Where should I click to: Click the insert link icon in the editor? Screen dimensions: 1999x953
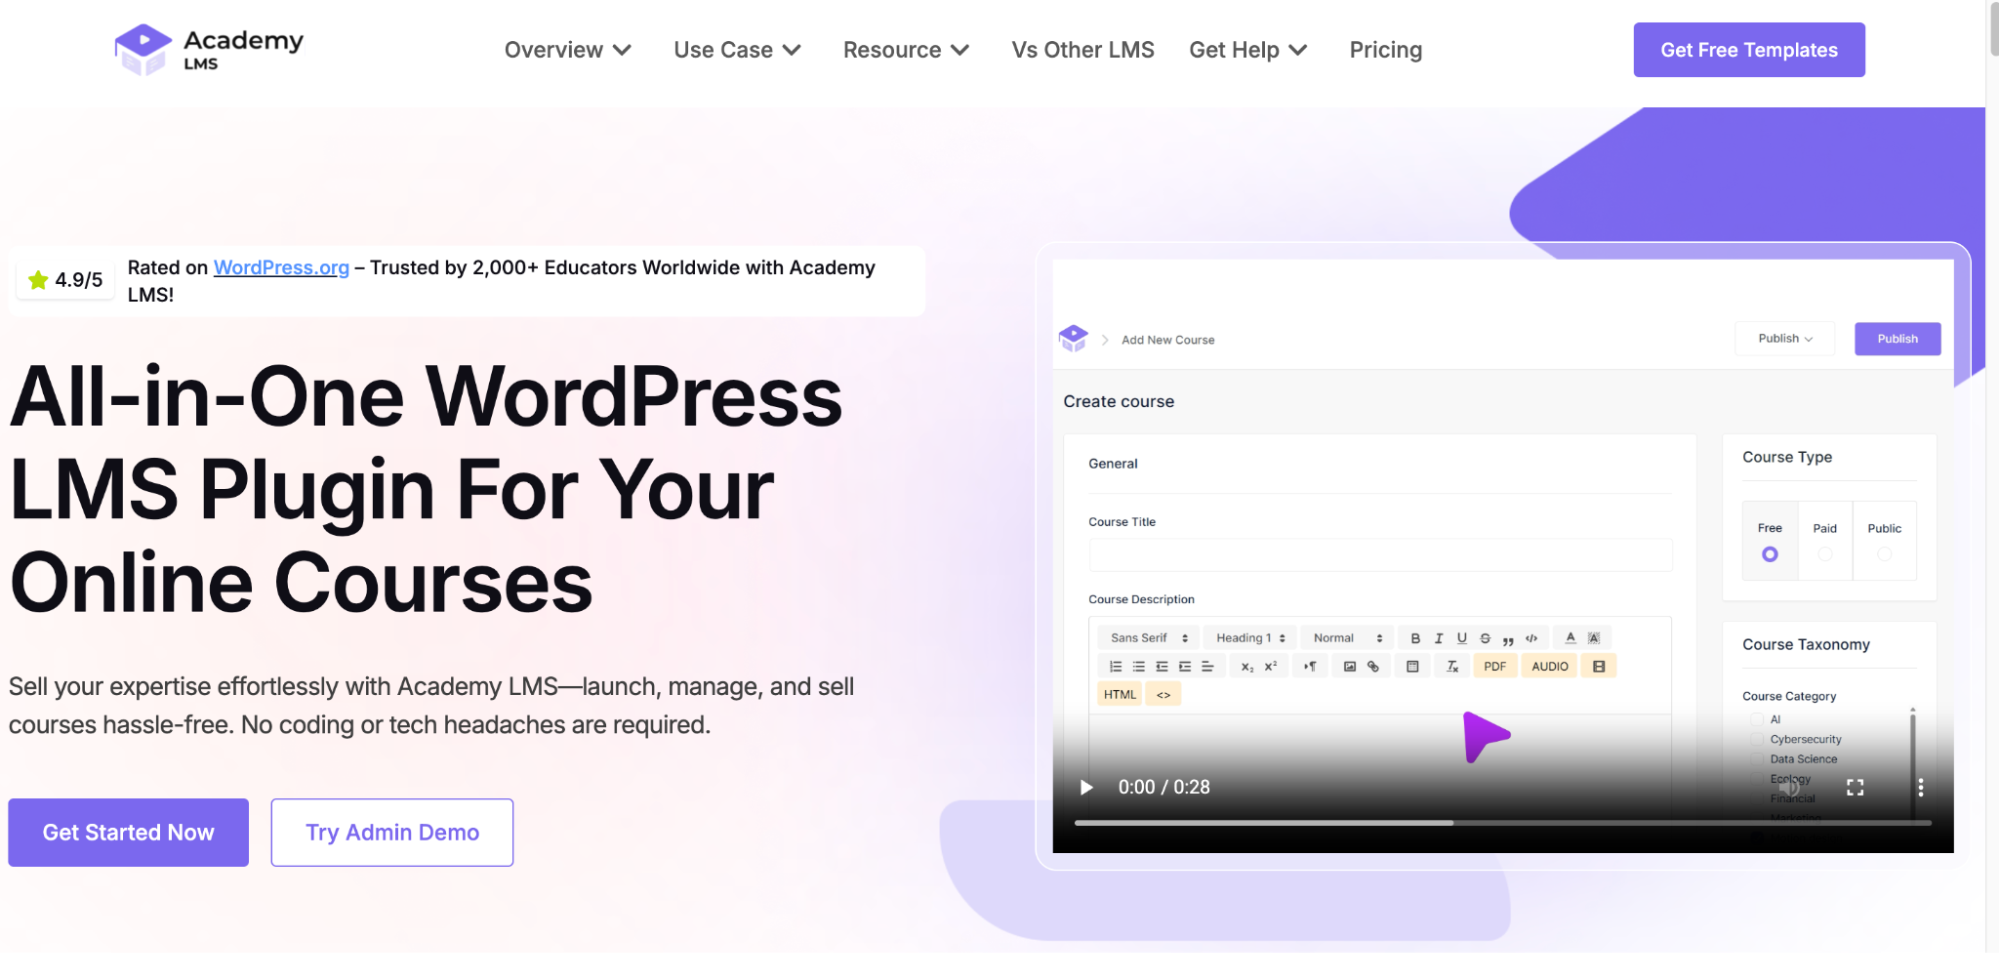pyautogui.click(x=1373, y=666)
